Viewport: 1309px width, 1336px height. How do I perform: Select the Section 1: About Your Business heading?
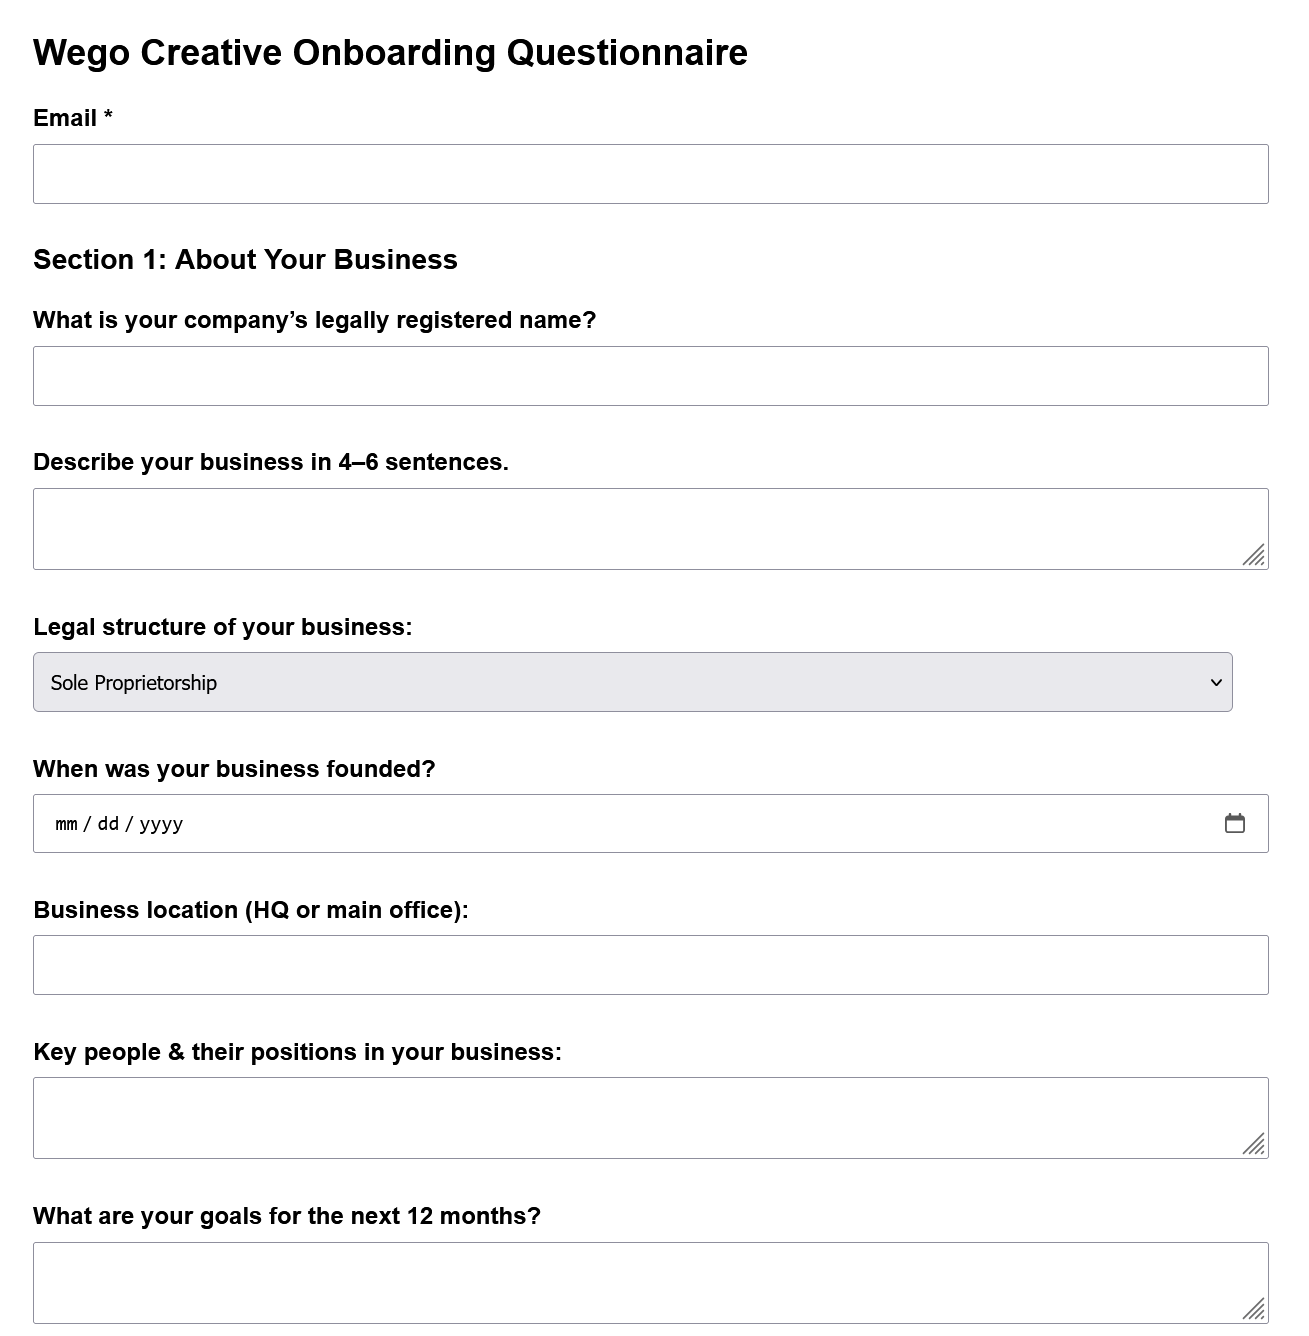coord(245,259)
